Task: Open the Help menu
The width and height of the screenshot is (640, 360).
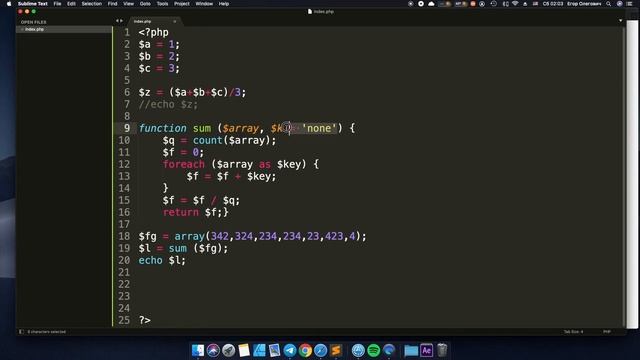Action: click(x=224, y=4)
